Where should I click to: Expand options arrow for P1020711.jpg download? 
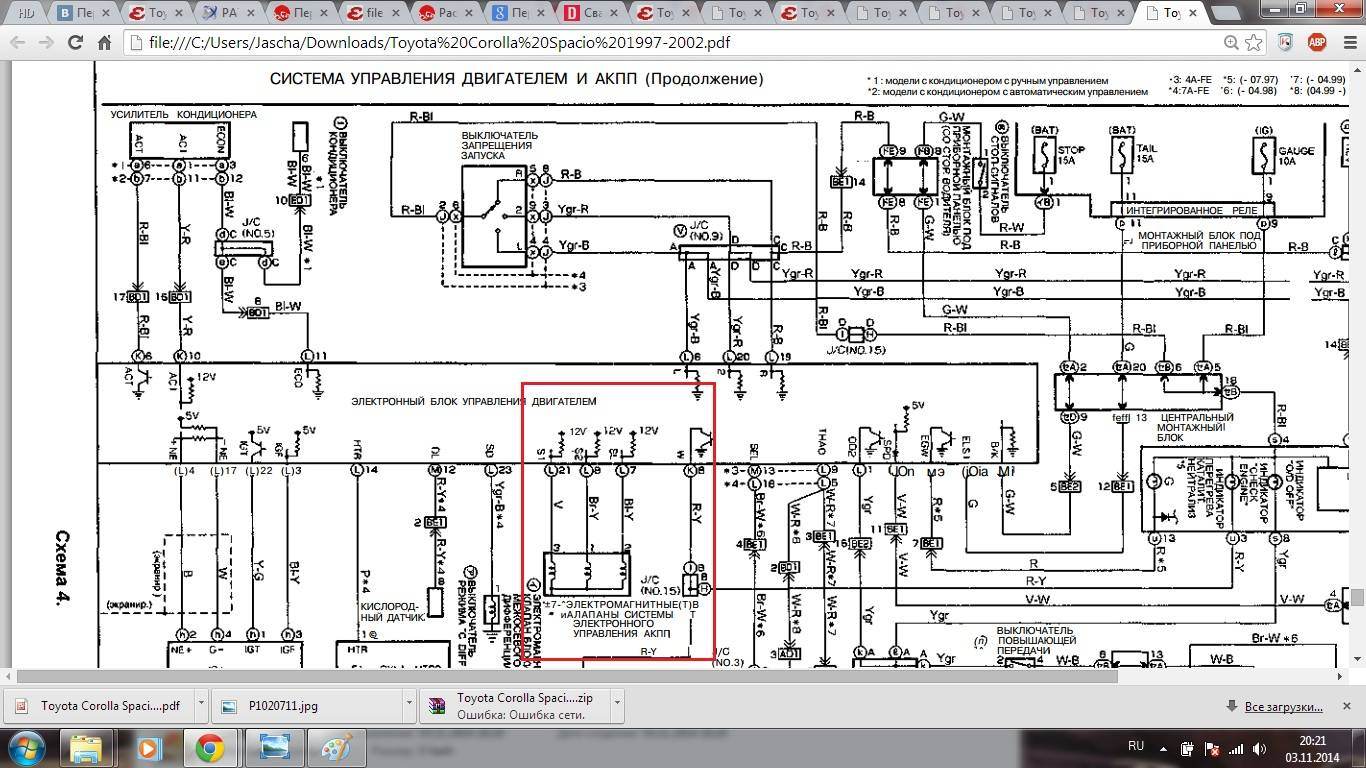408,705
